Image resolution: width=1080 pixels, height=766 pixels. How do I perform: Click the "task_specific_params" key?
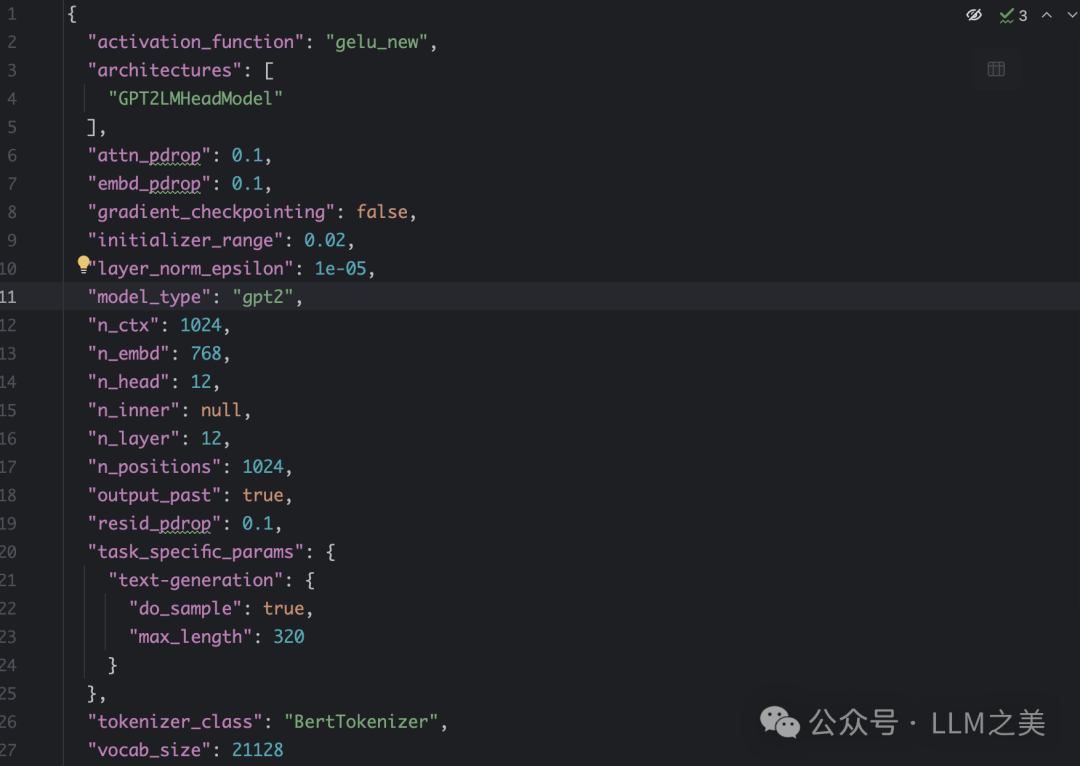(x=196, y=551)
